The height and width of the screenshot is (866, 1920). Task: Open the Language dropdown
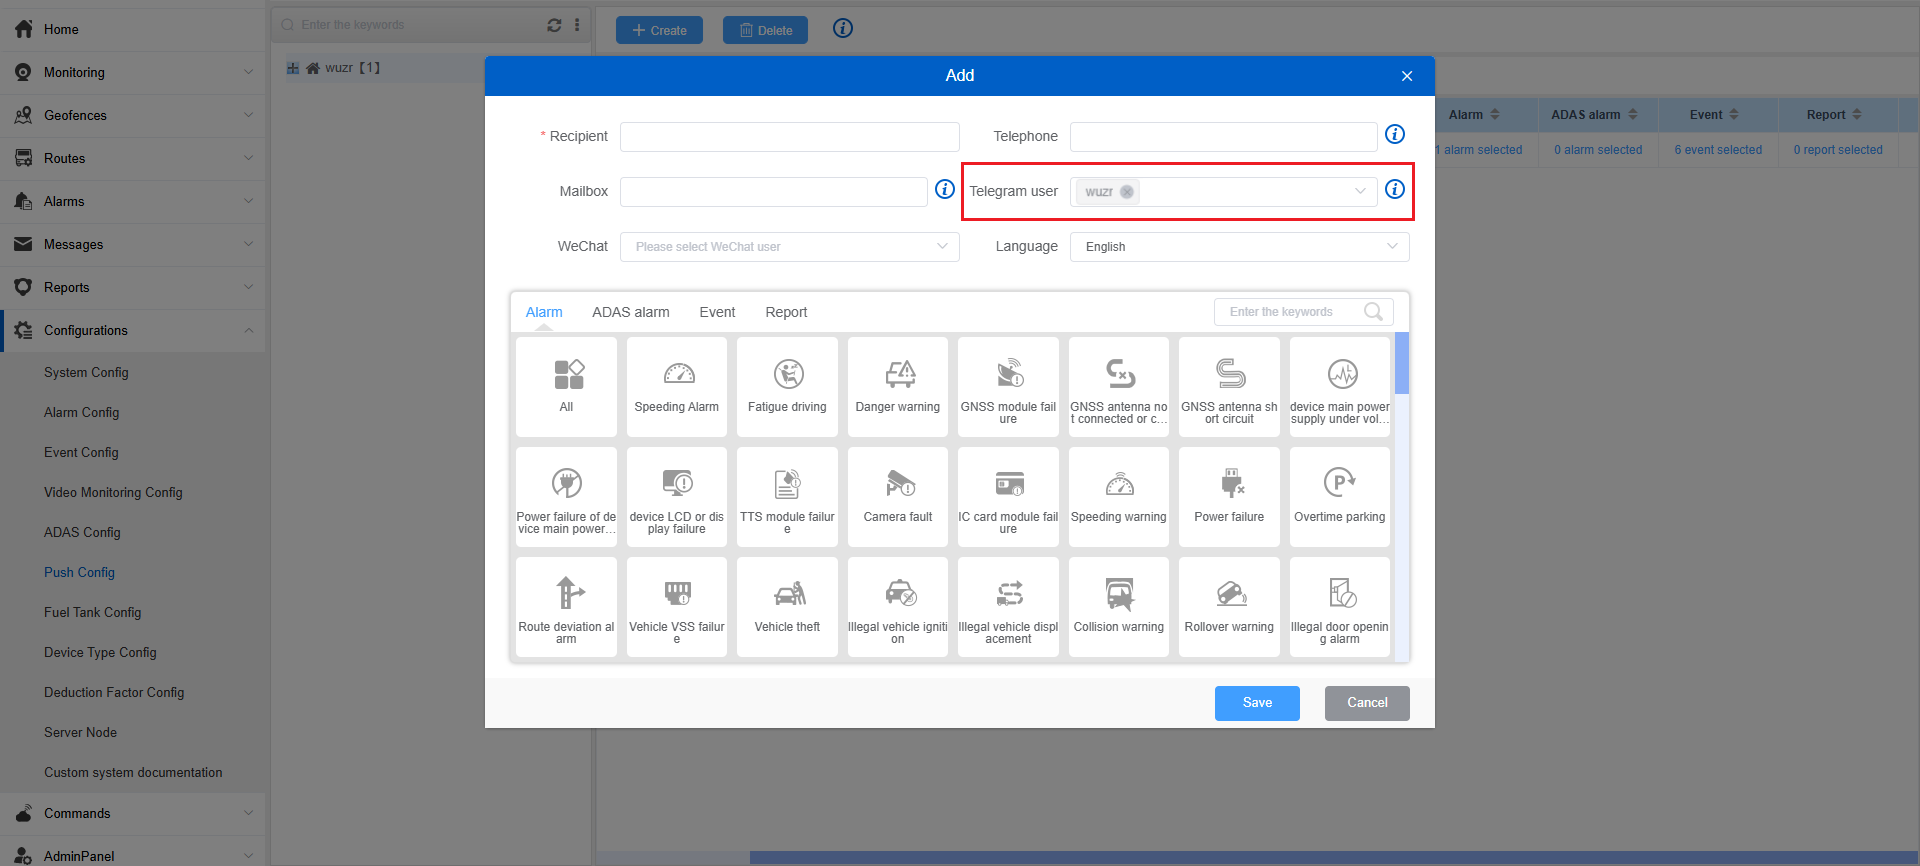tap(1239, 247)
